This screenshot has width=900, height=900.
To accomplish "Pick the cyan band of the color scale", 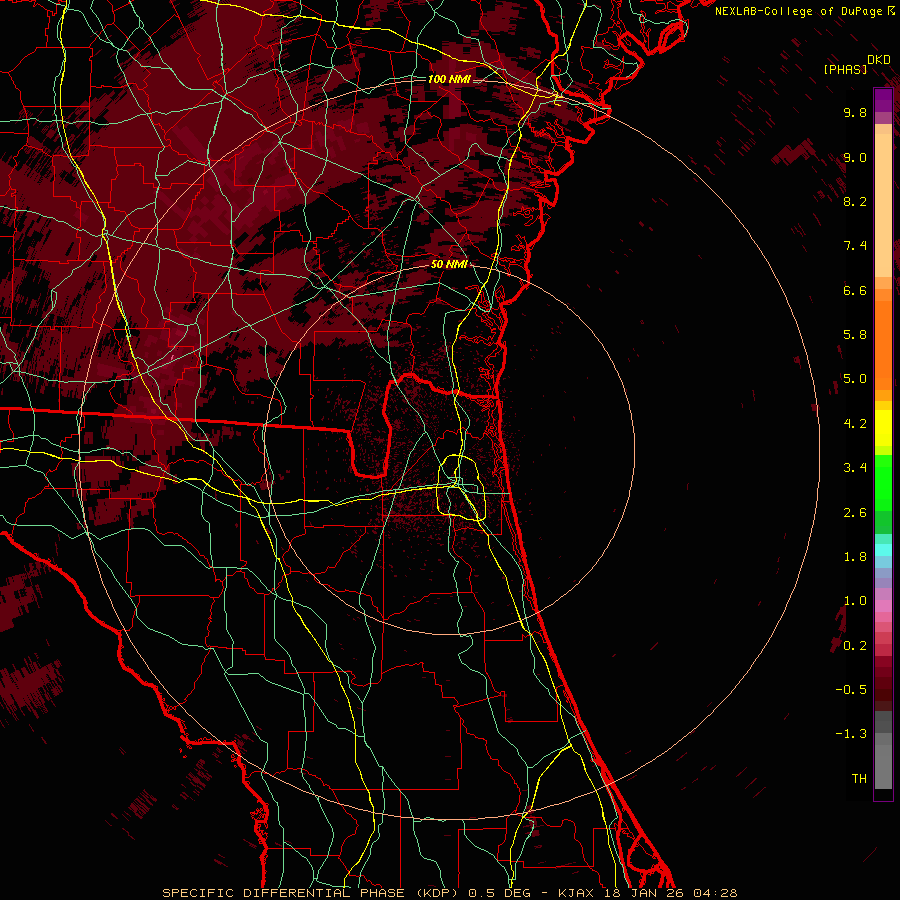I will pyautogui.click(x=883, y=549).
